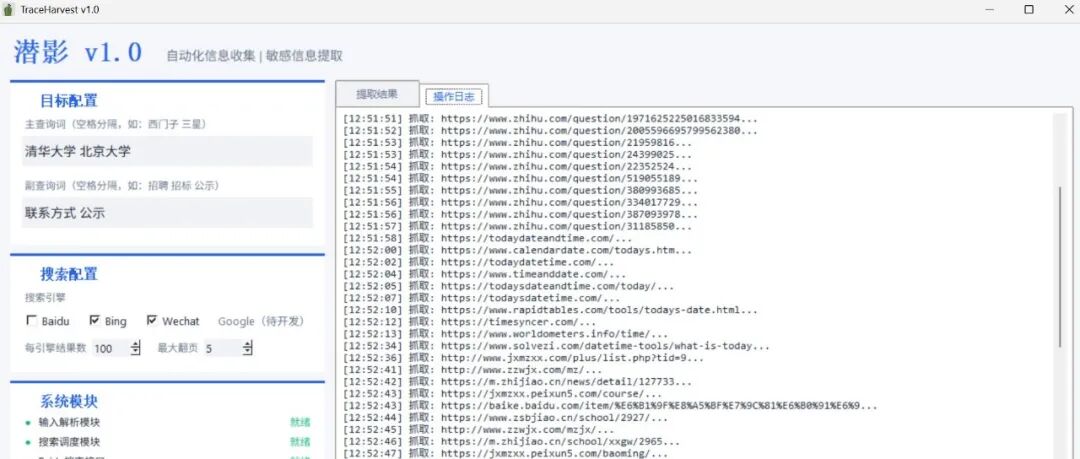Click the 副查询词 hint label text

(122, 185)
